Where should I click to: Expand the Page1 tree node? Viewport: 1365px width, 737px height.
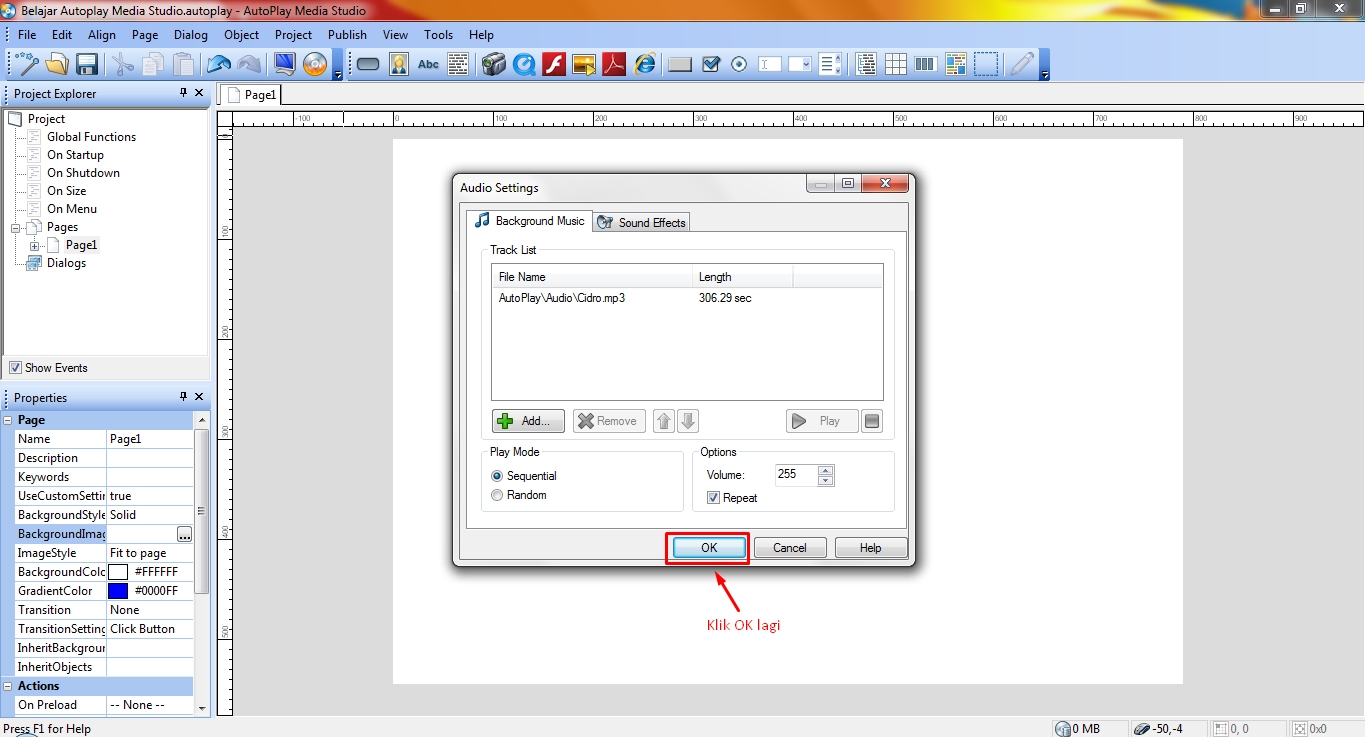pyautogui.click(x=35, y=246)
